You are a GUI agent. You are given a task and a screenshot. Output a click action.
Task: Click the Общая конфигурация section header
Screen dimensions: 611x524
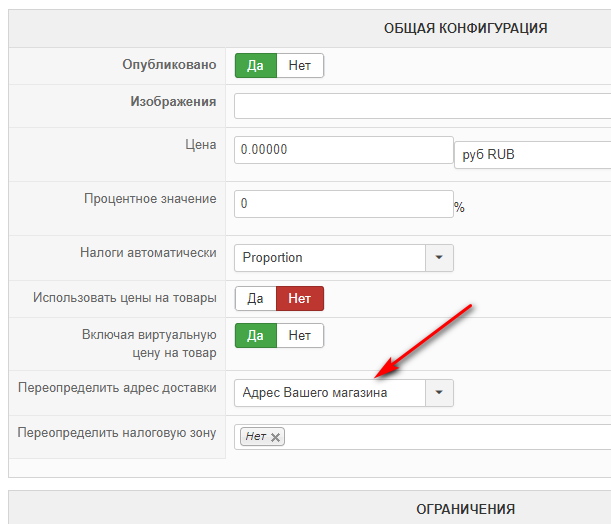click(465, 28)
